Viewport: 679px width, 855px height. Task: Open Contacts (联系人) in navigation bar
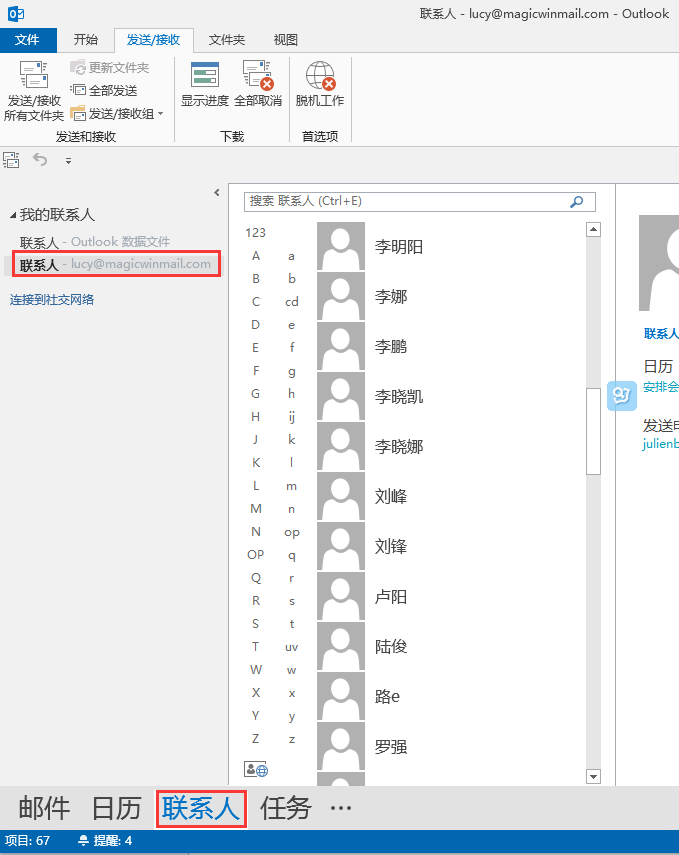201,808
